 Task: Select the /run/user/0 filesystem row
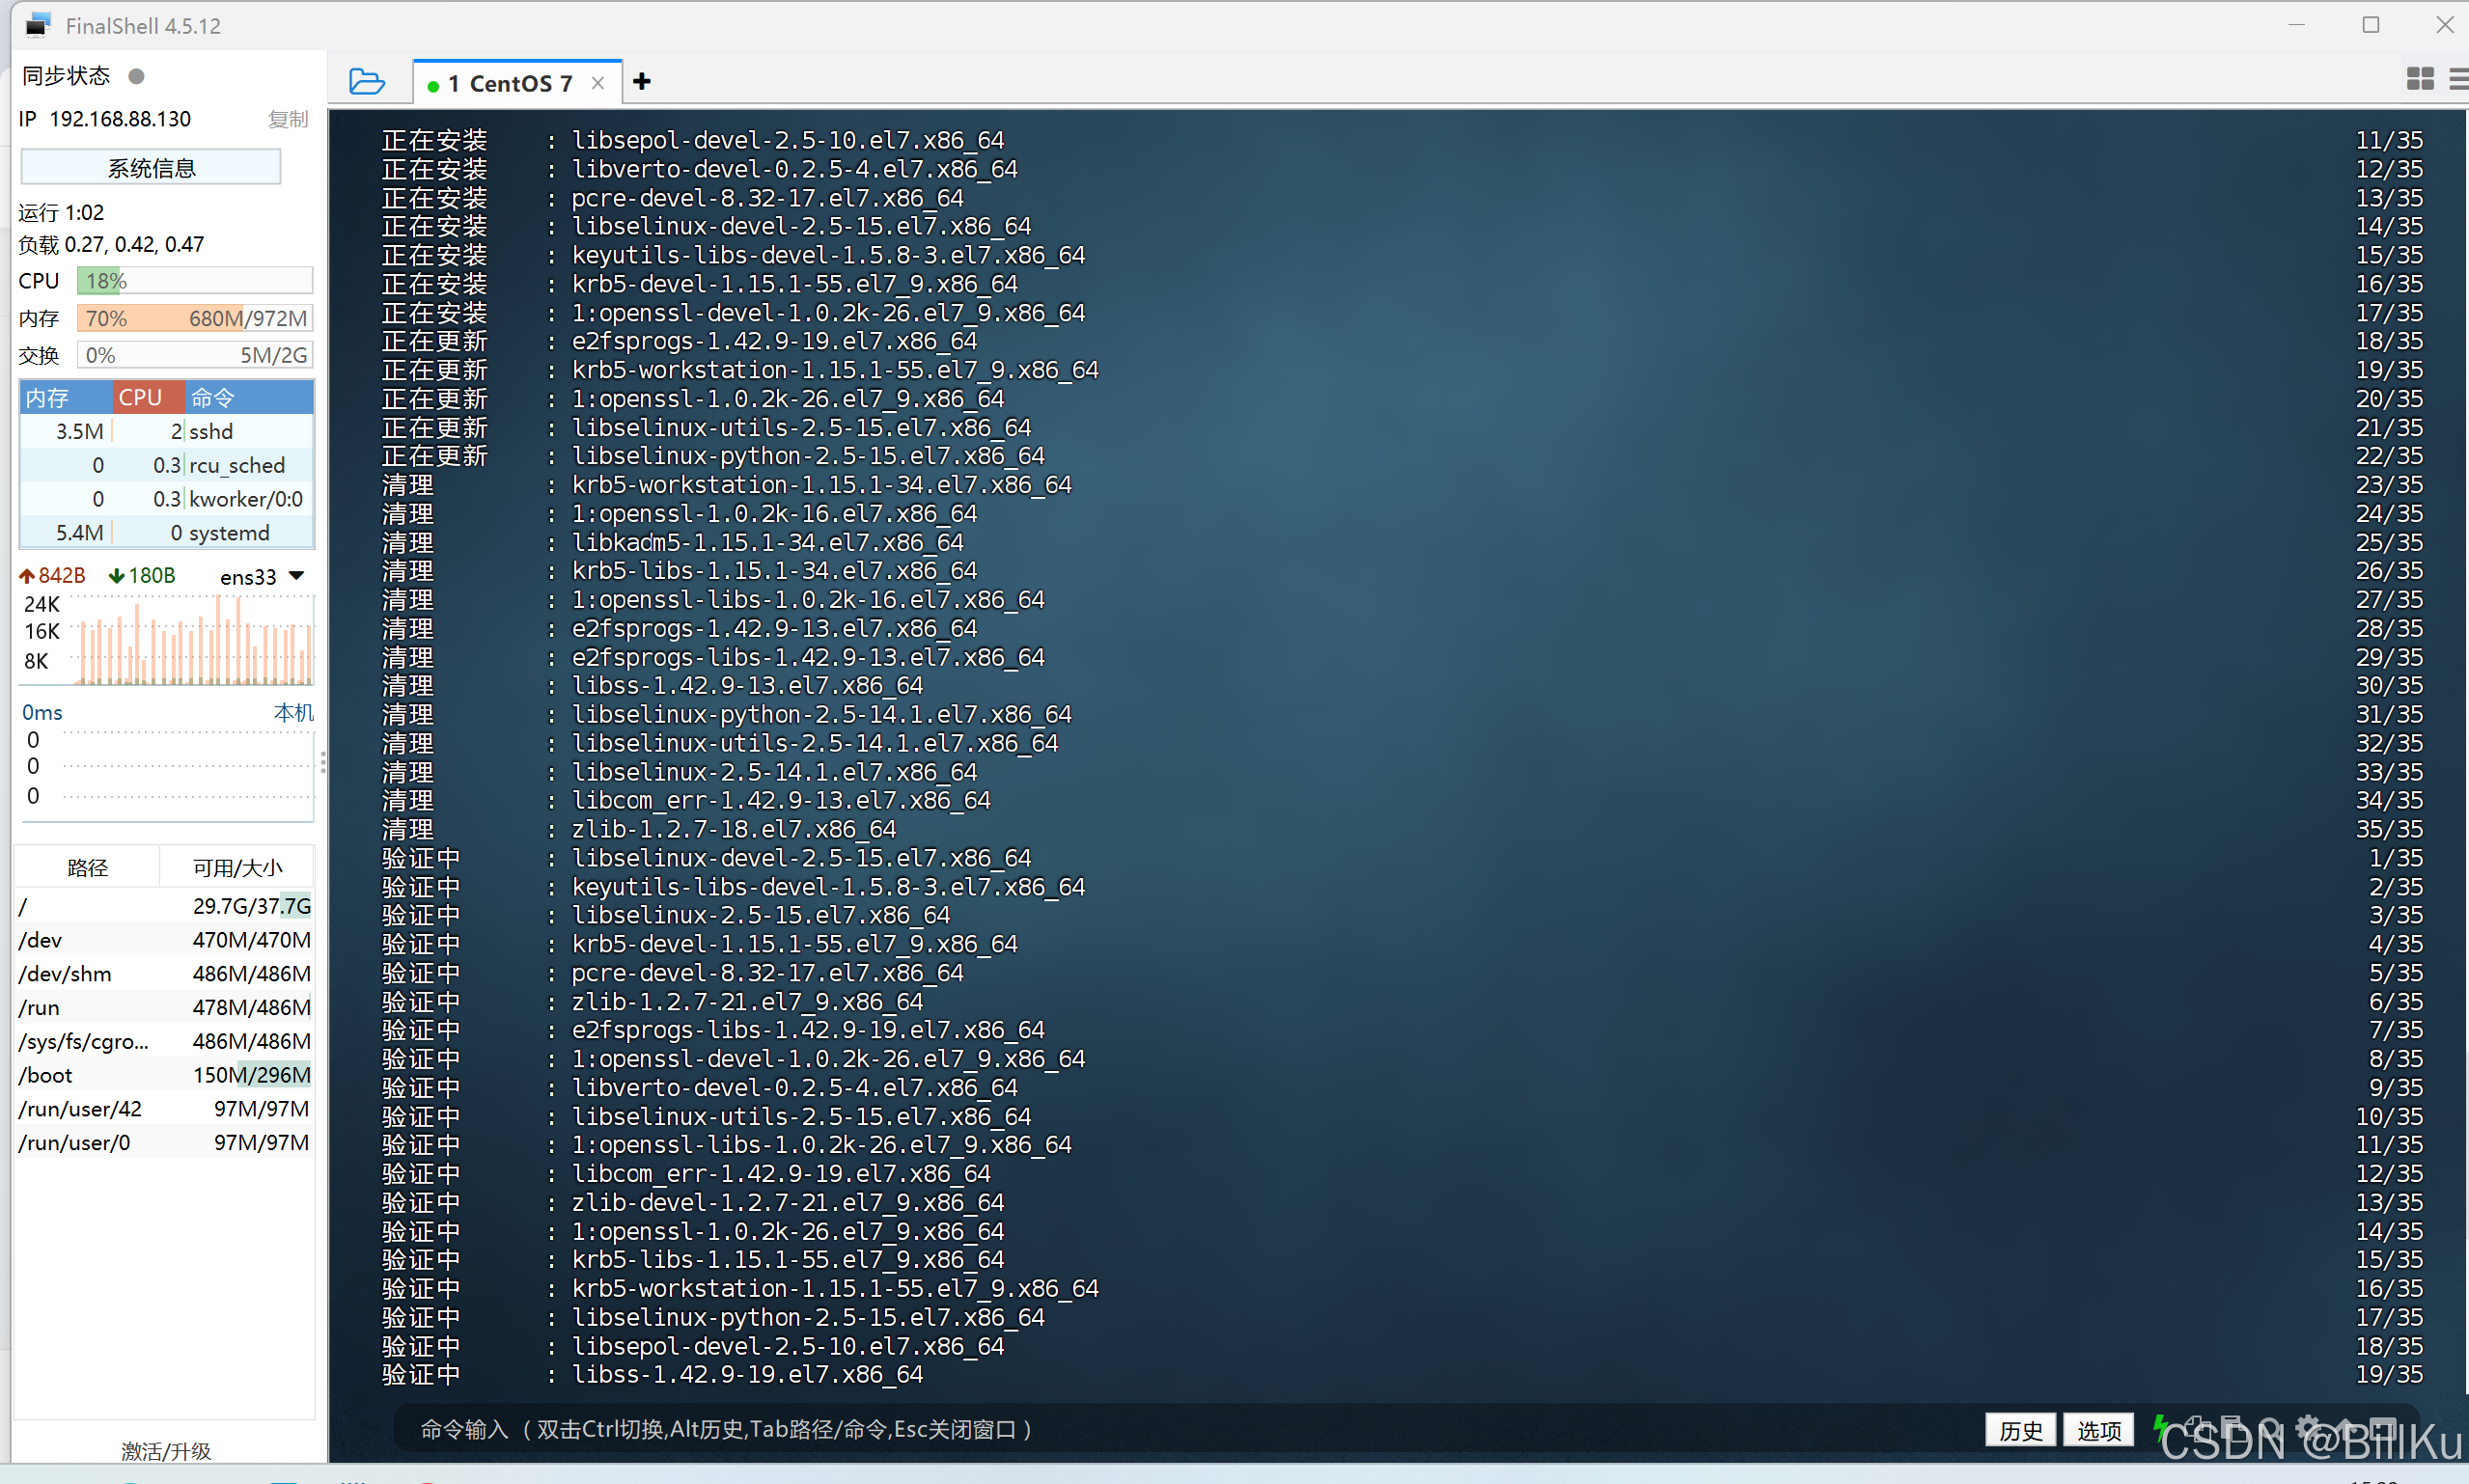pyautogui.click(x=165, y=1143)
